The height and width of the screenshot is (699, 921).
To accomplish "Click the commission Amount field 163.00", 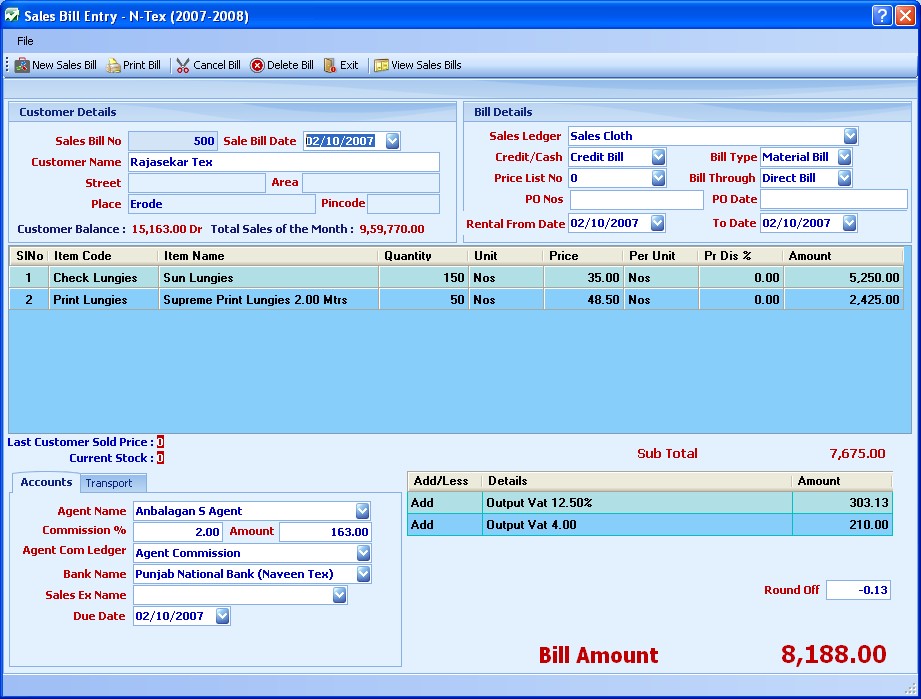I will tap(325, 532).
